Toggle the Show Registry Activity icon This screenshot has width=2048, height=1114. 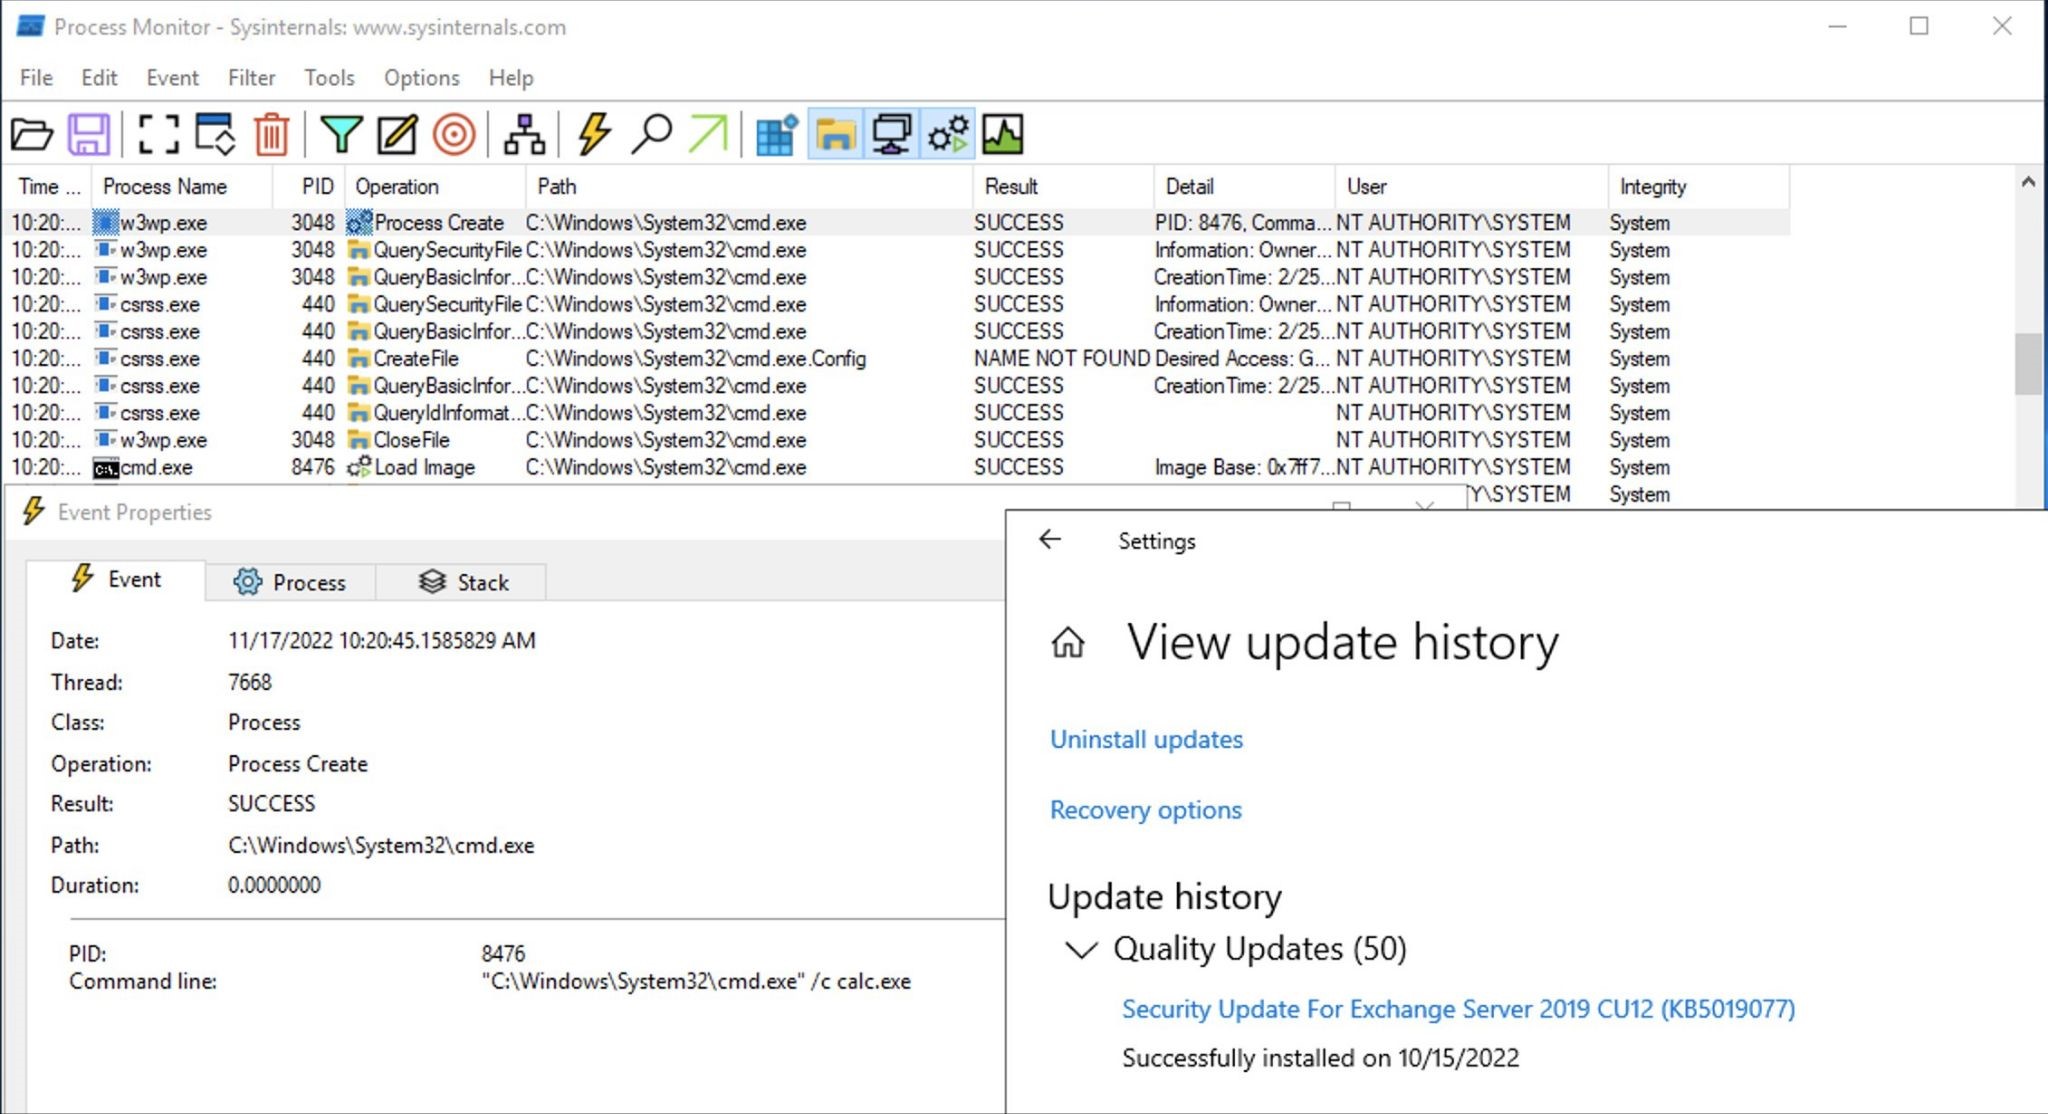[777, 134]
